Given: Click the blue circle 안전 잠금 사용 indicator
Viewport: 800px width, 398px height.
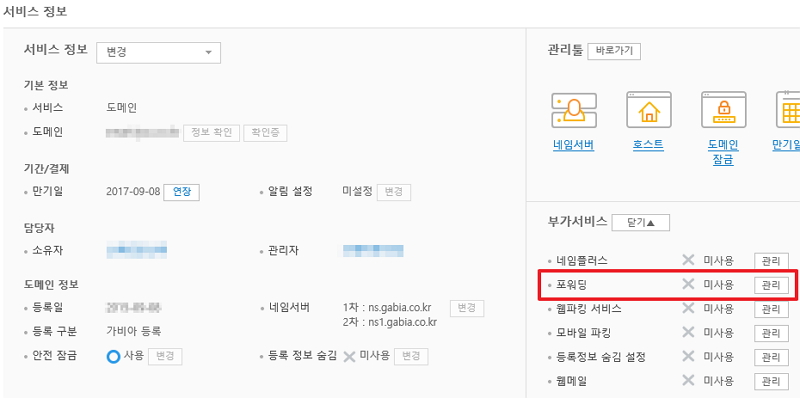Looking at the screenshot, I should coord(113,356).
